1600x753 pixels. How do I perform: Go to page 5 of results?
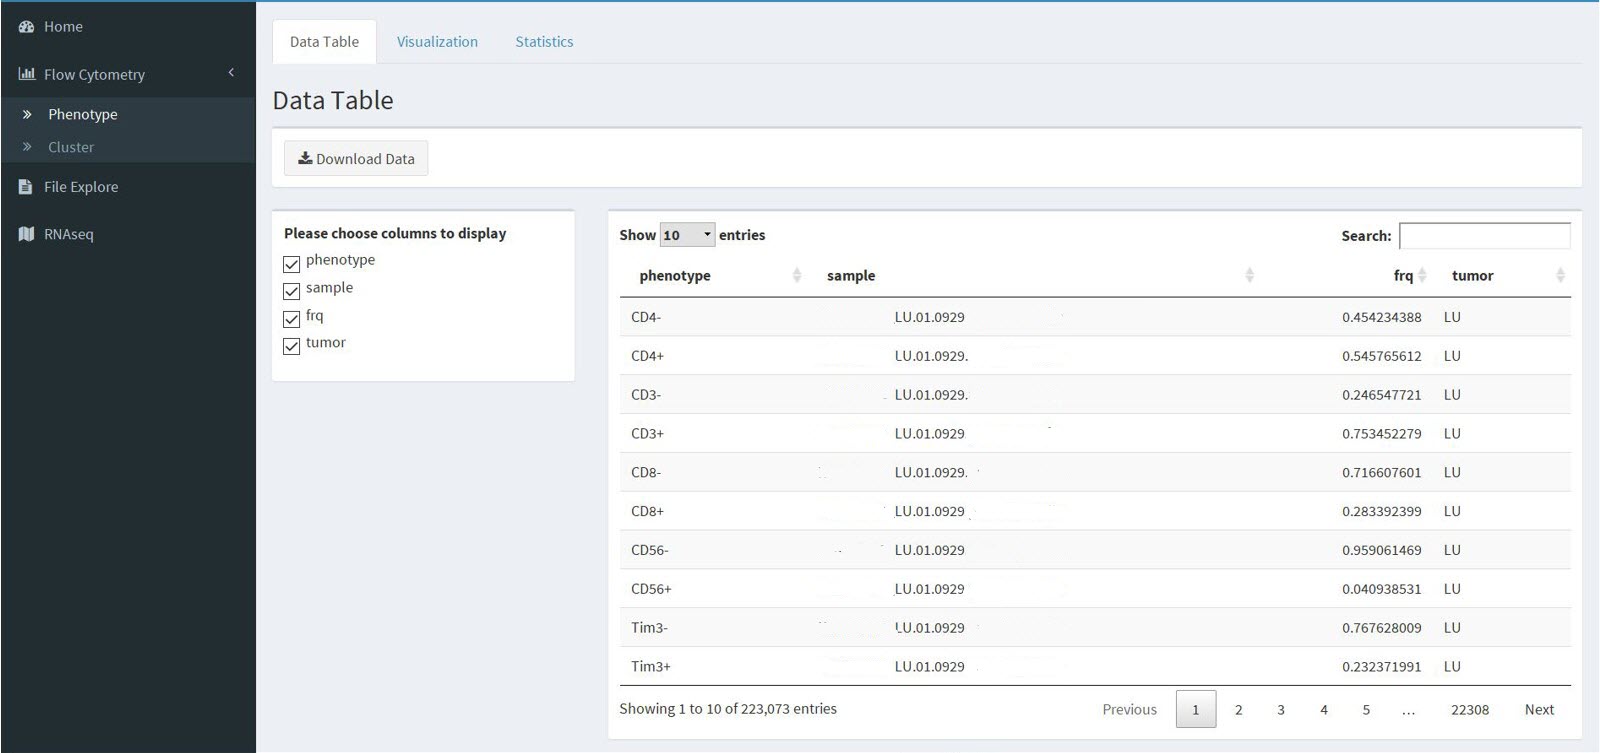pos(1366,709)
